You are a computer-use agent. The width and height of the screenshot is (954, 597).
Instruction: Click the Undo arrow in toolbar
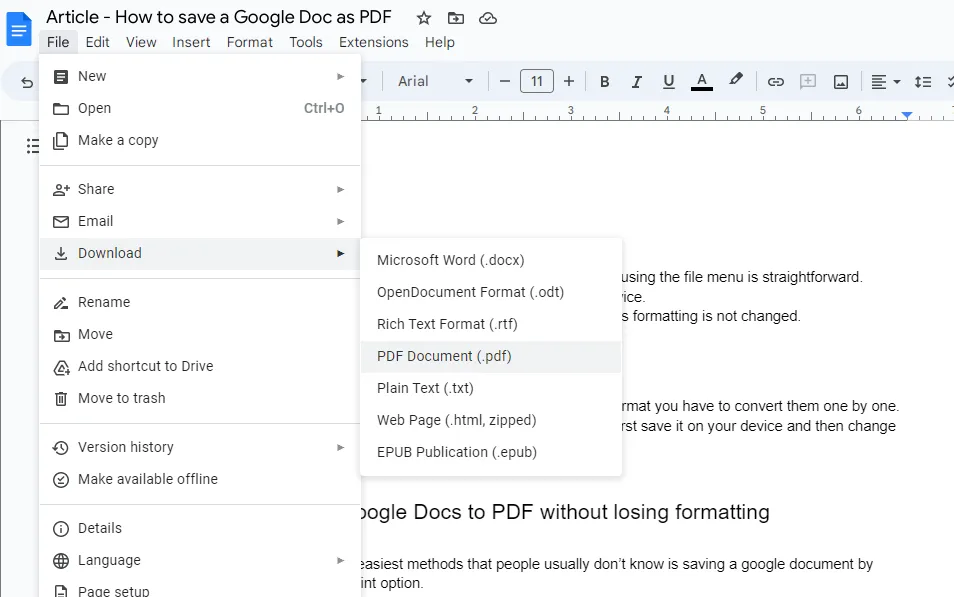(27, 82)
